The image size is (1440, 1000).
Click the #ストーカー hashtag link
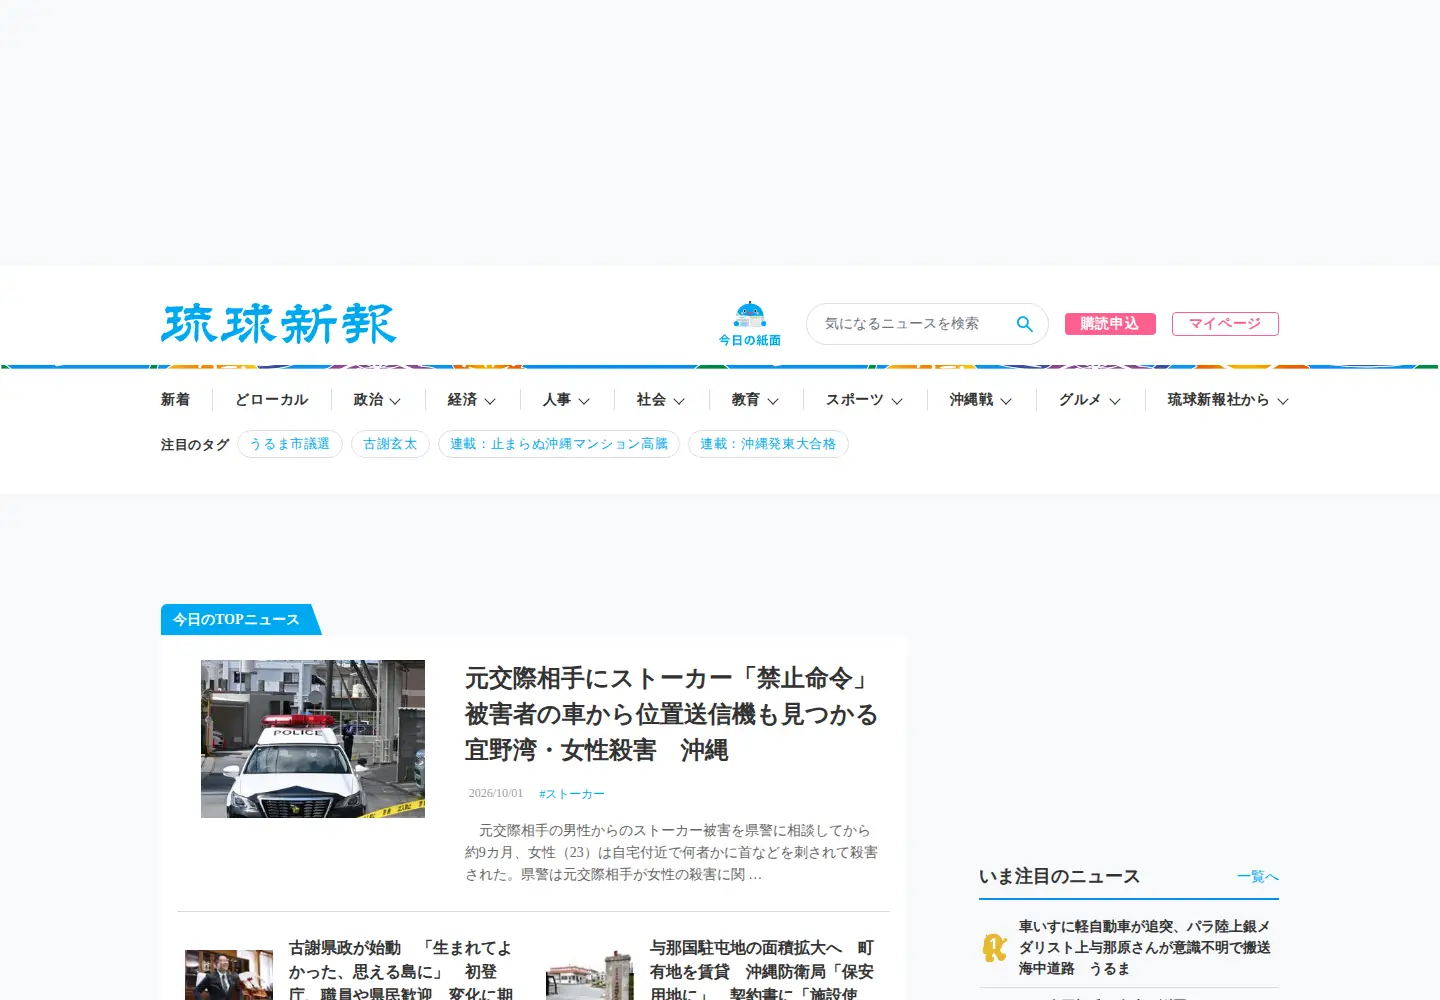(x=572, y=794)
